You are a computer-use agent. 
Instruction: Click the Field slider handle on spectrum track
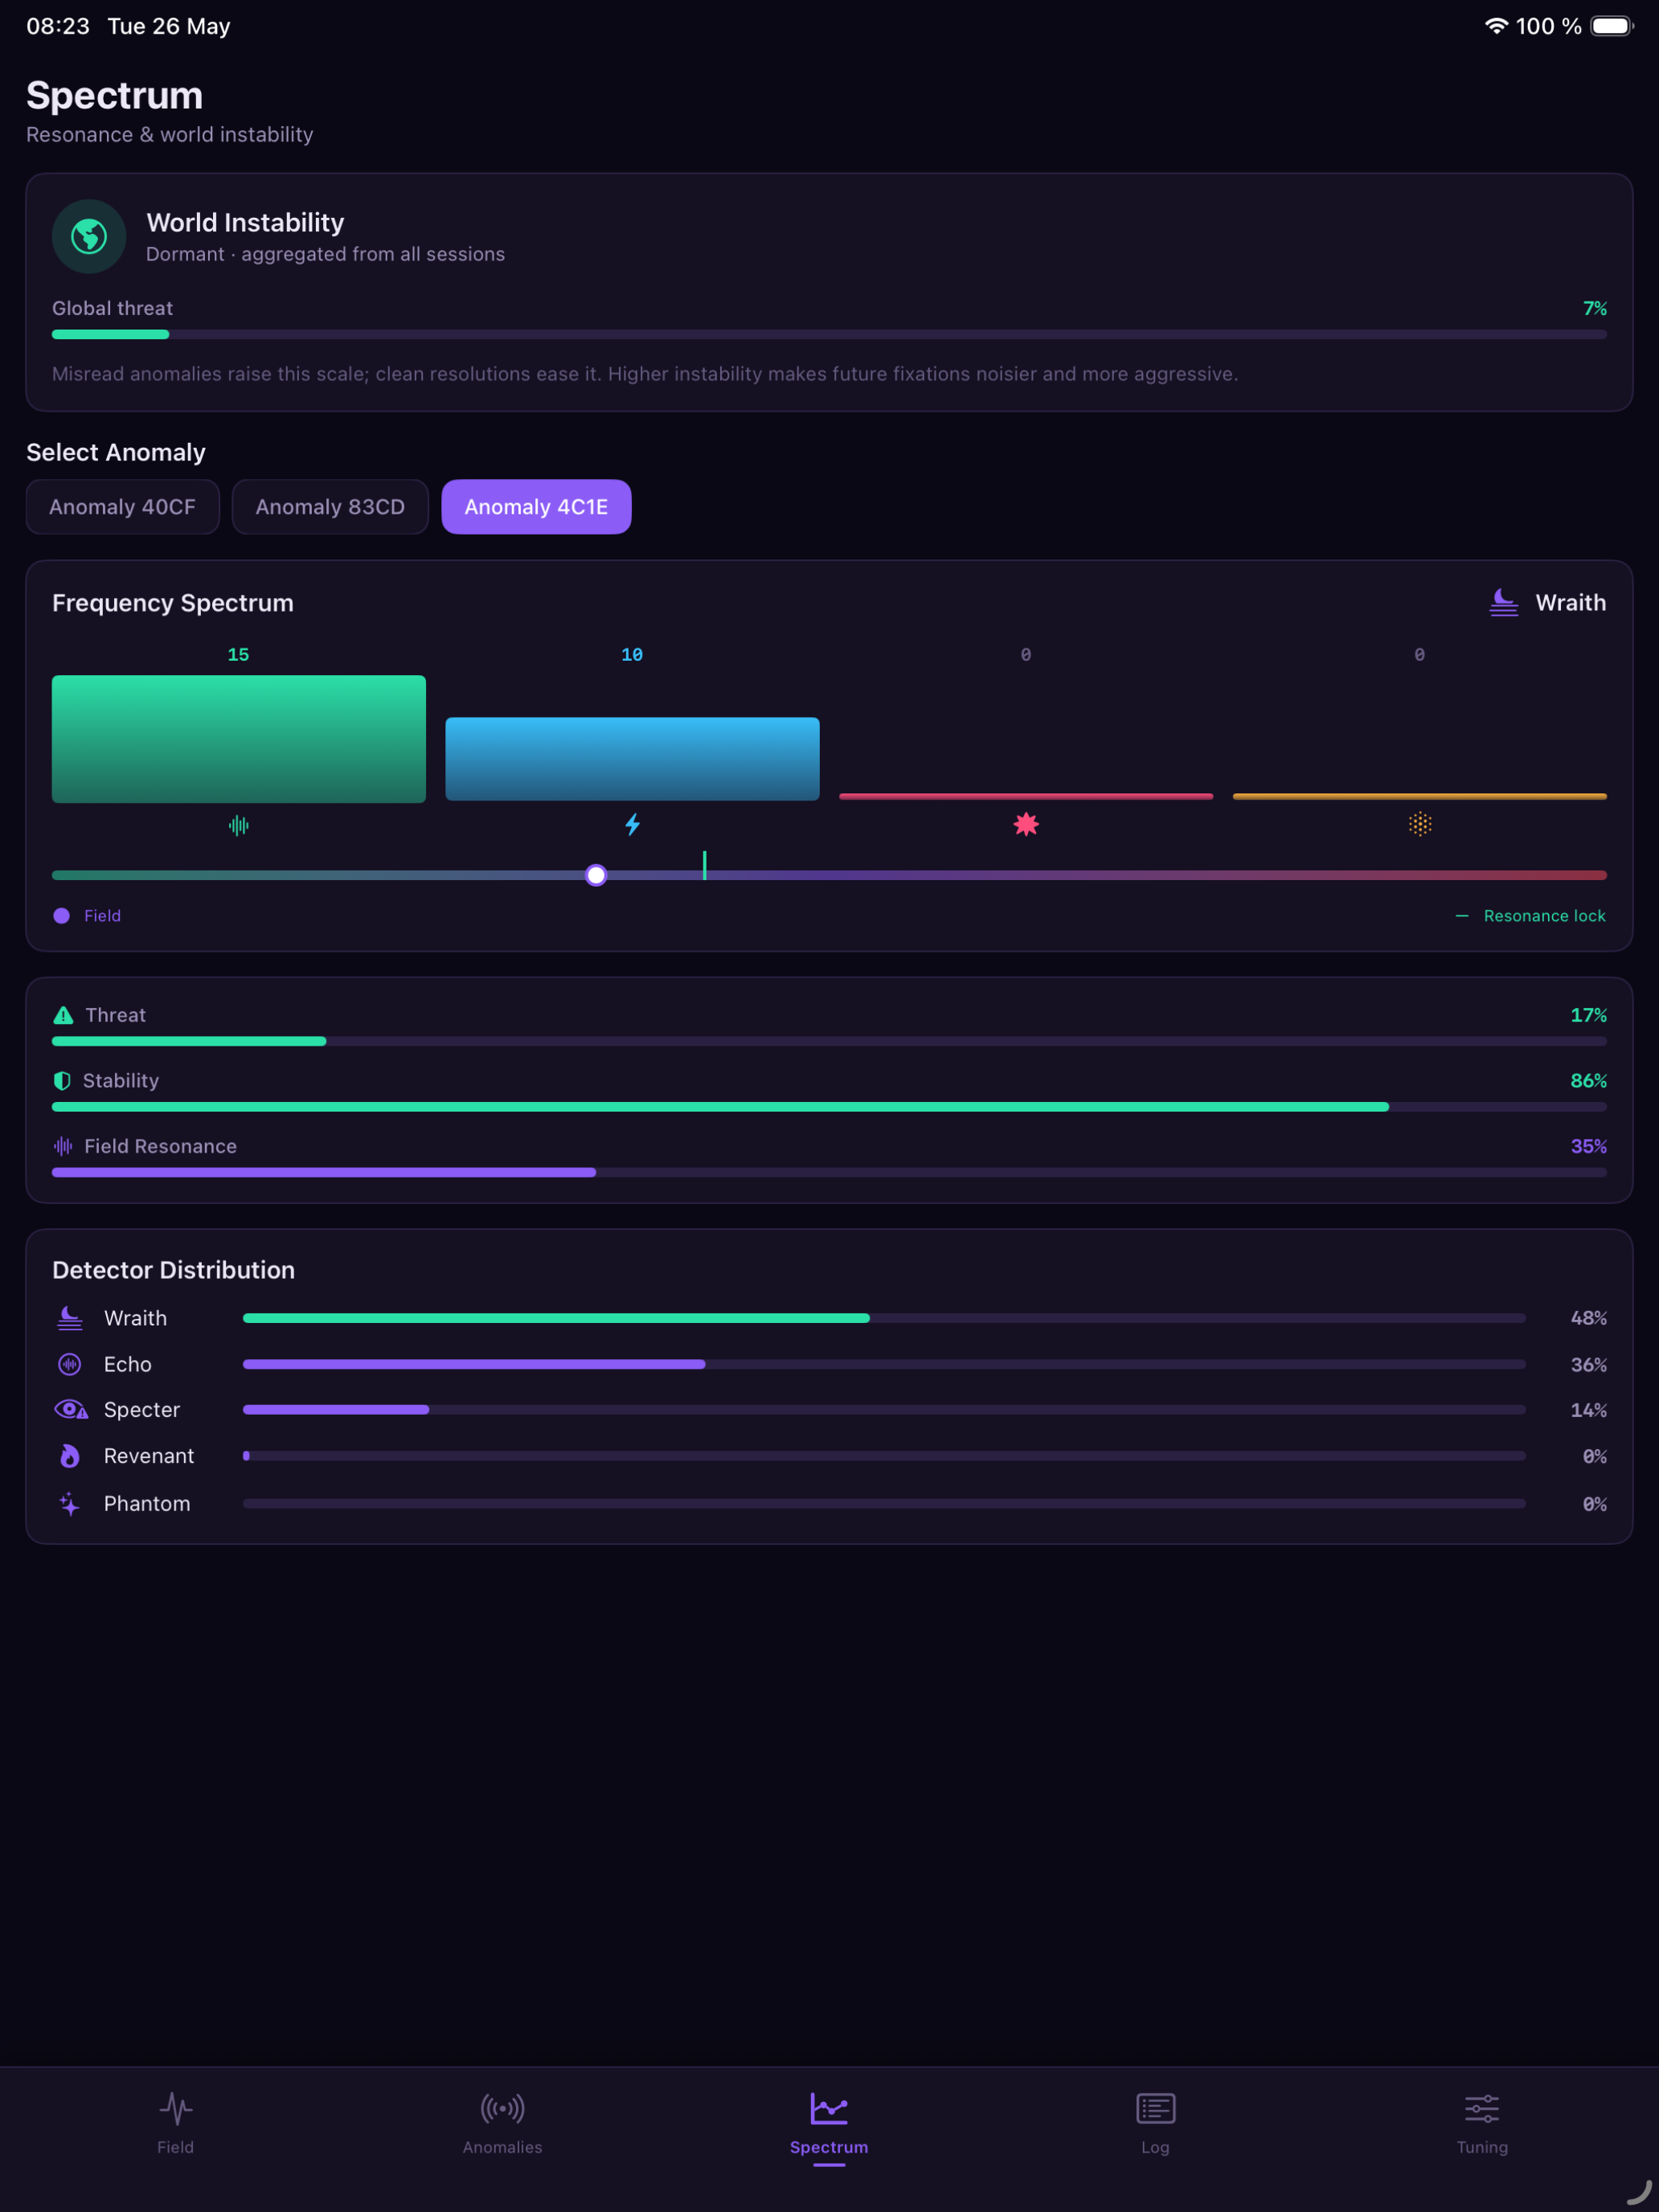pos(596,875)
